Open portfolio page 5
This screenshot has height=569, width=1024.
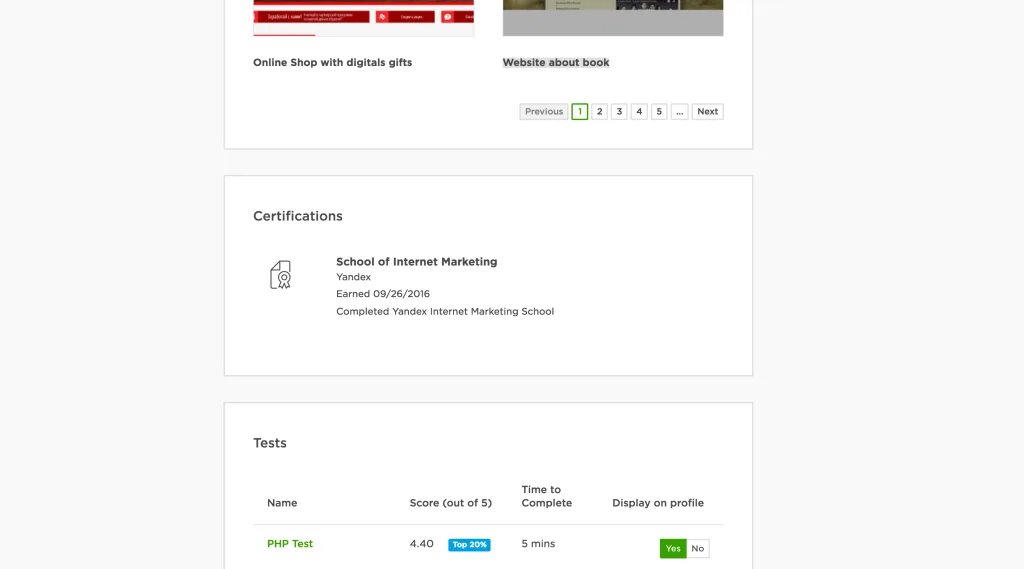(659, 112)
